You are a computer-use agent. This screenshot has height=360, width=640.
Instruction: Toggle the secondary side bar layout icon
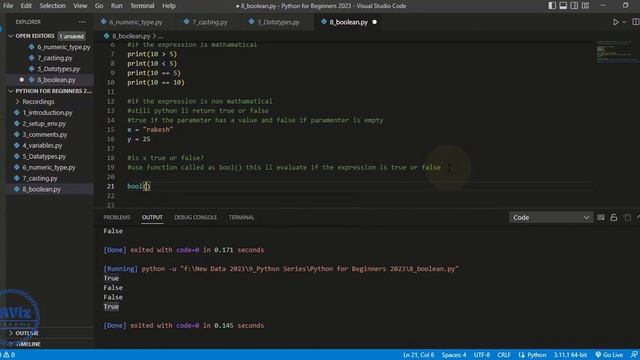(x=574, y=6)
